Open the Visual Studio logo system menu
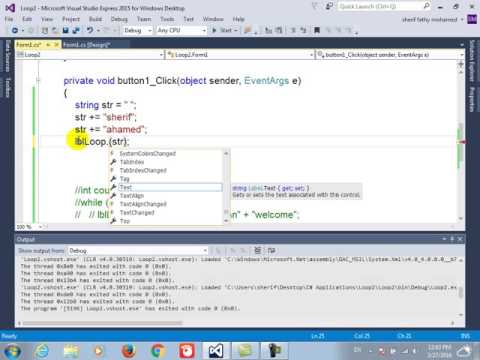Viewport: 480px width, 360px height. pos(10,8)
